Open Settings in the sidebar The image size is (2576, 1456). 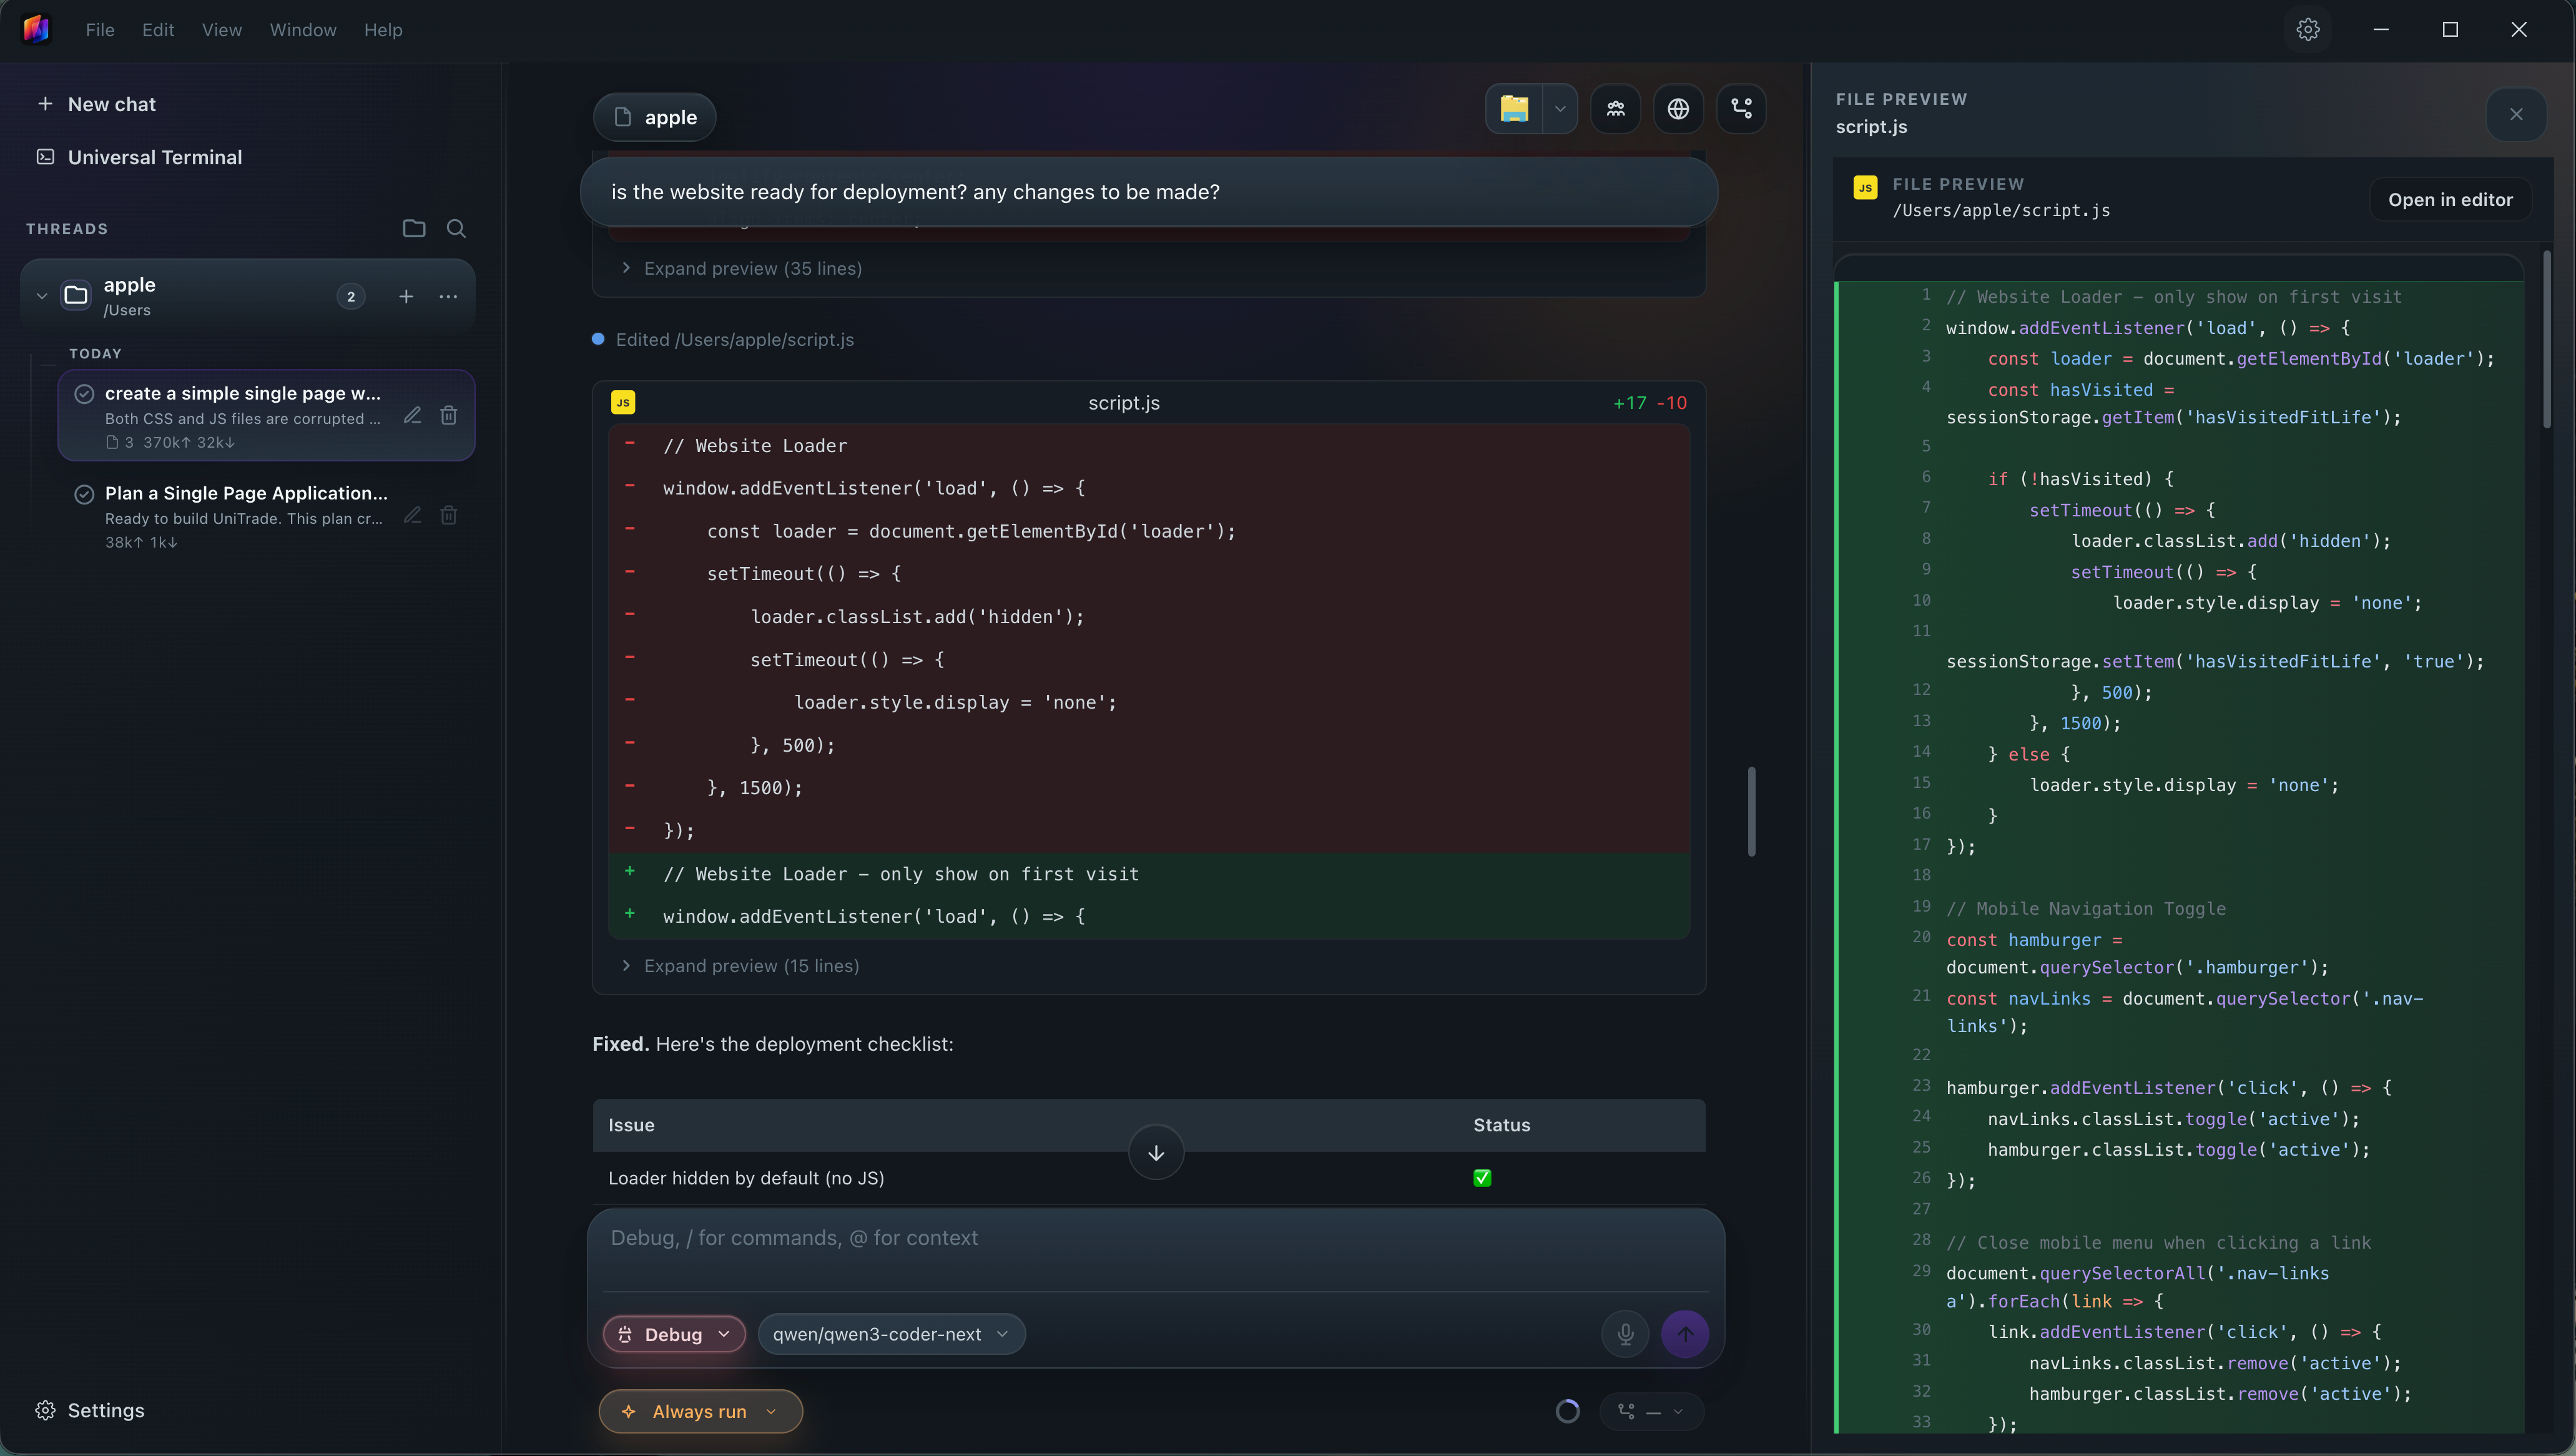click(90, 1410)
